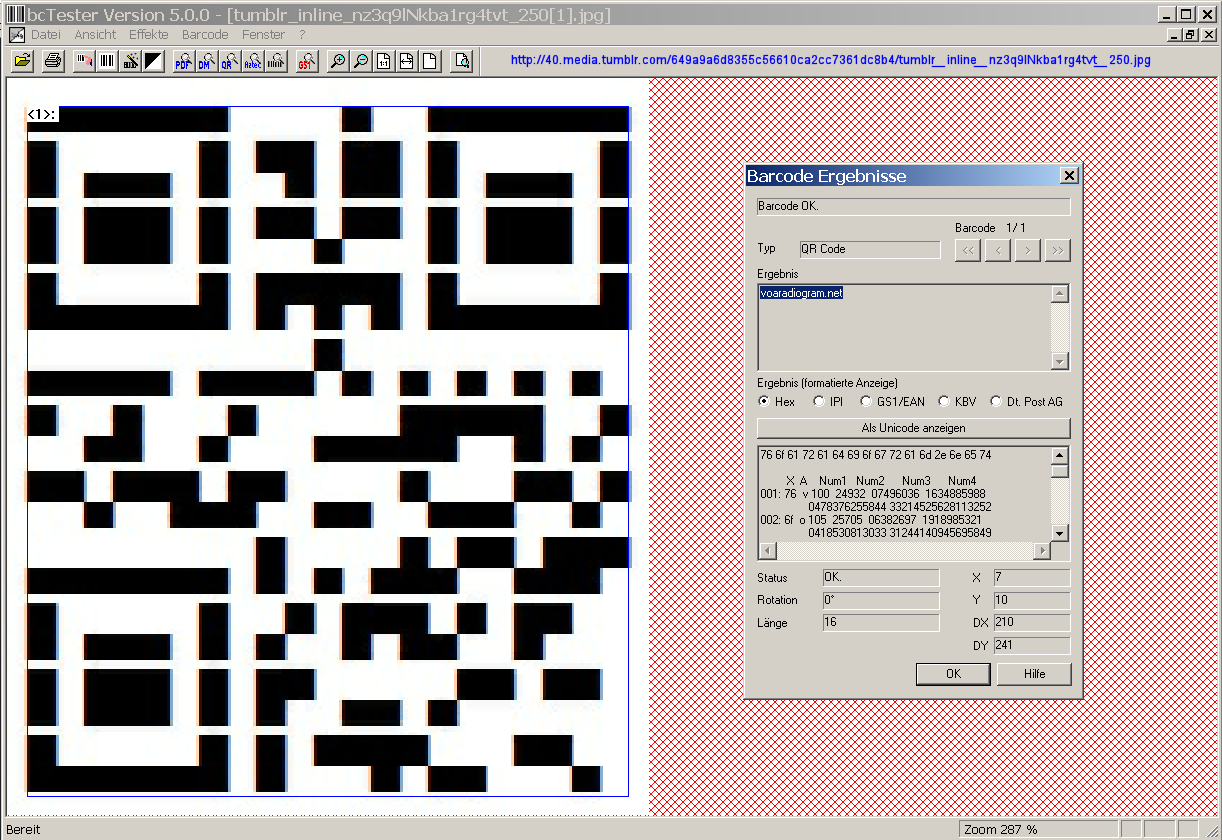Click the Aztec code search icon
The width and height of the screenshot is (1222, 840).
[x=252, y=61]
